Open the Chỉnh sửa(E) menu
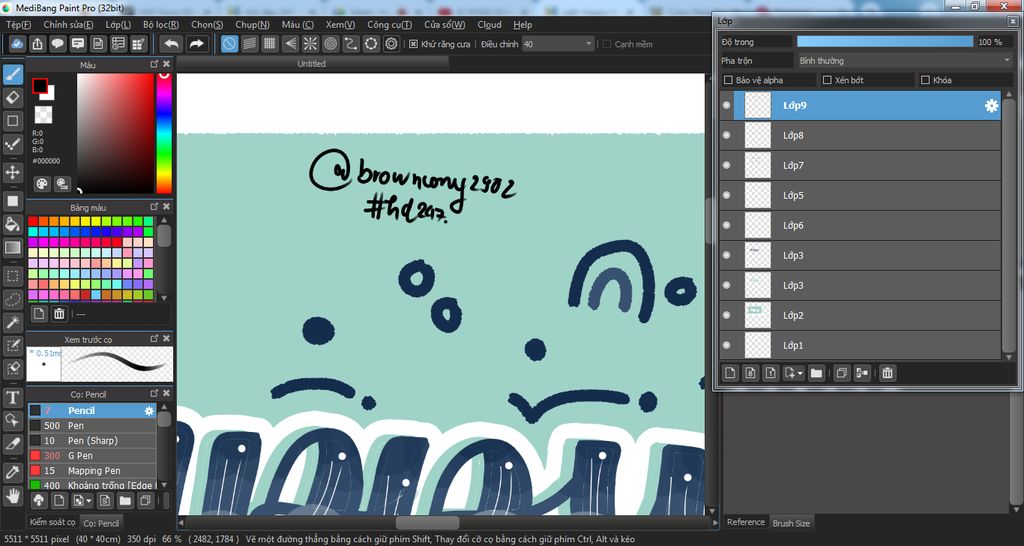The height and width of the screenshot is (546, 1024). tap(68, 25)
